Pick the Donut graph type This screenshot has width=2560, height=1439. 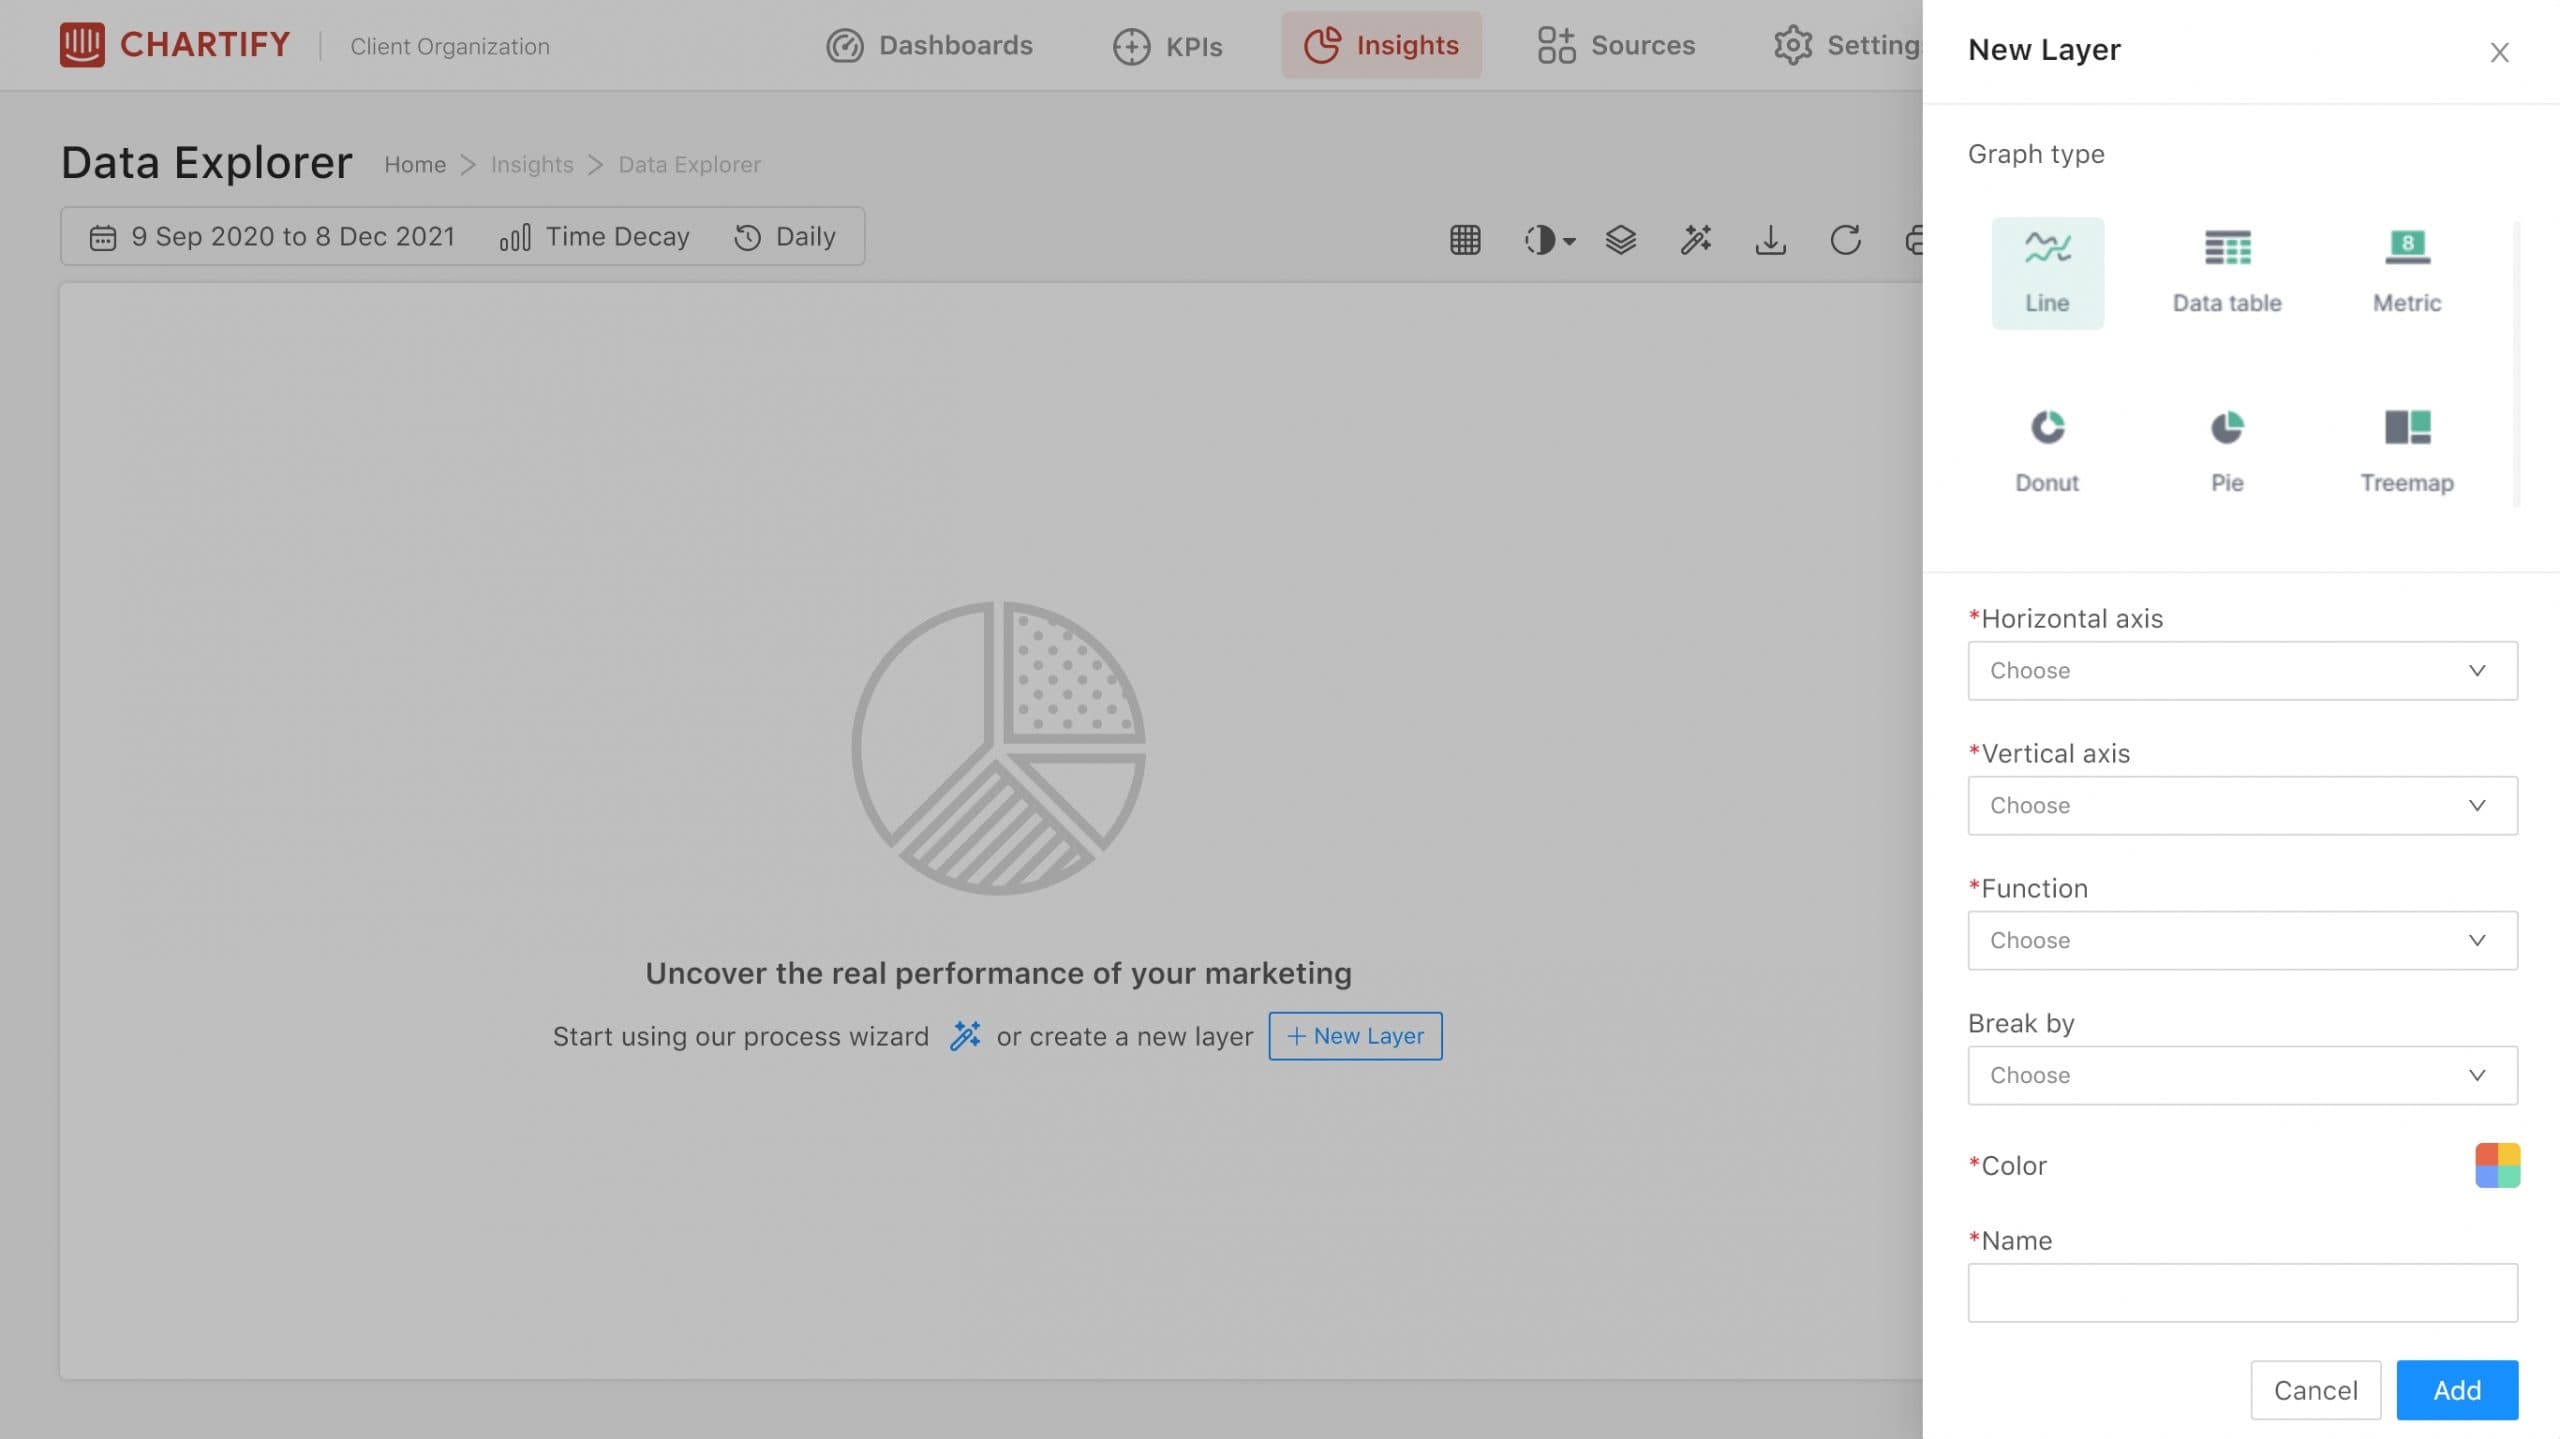coord(2047,452)
